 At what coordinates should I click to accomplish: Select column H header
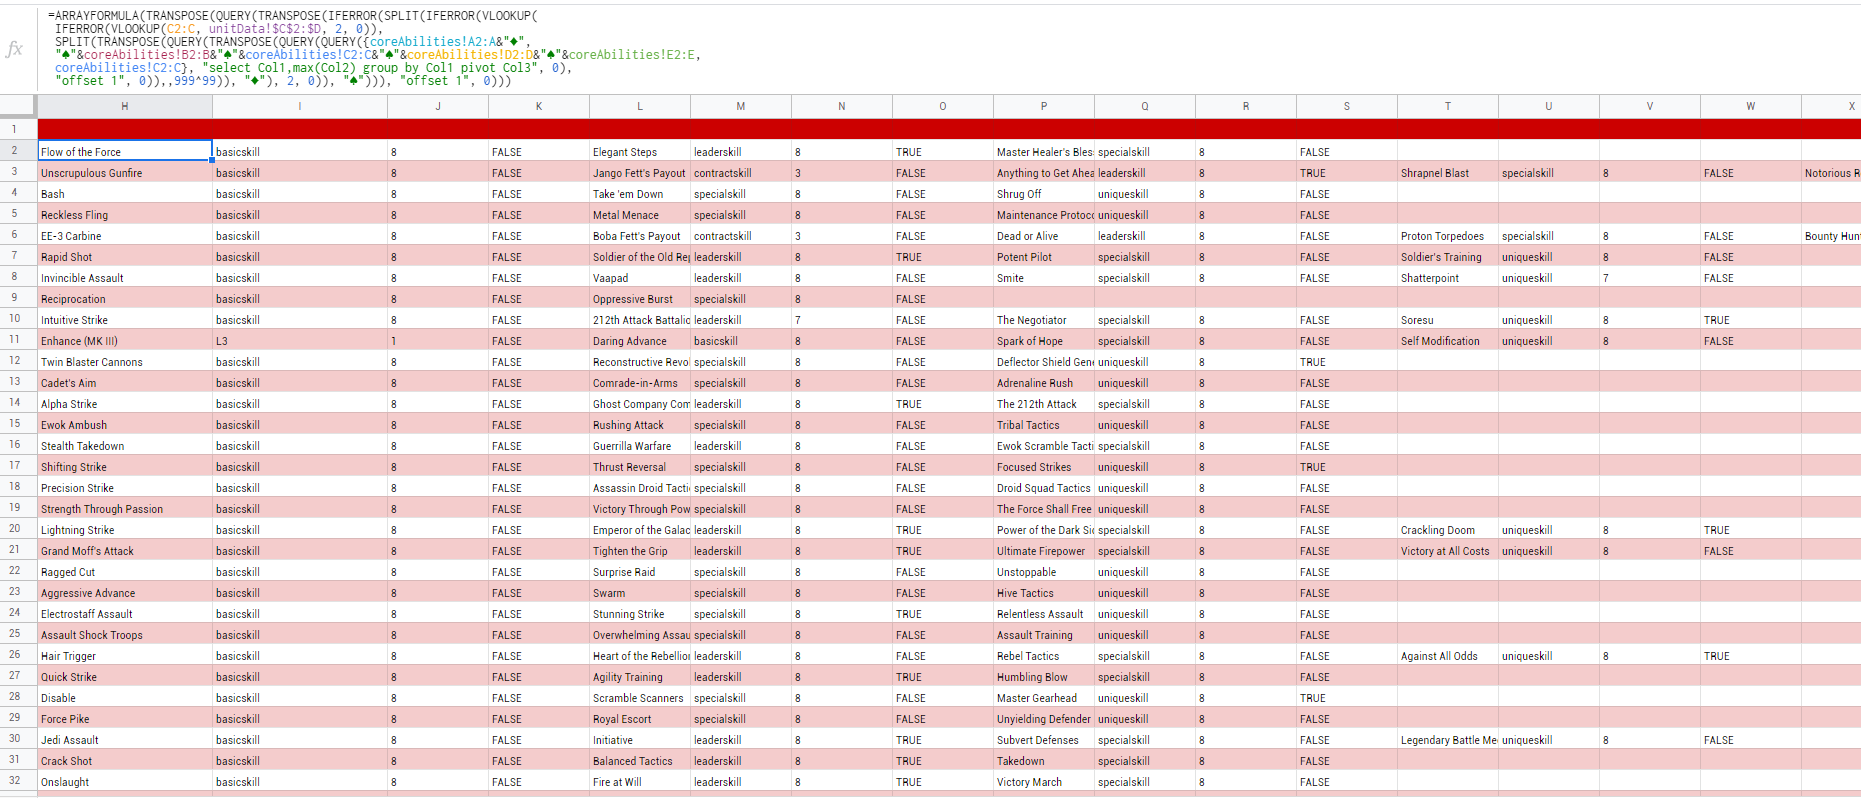pyautogui.click(x=125, y=106)
